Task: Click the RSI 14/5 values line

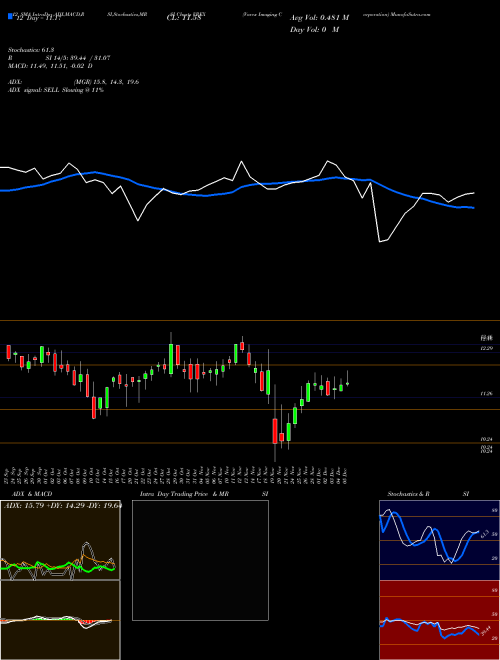Action: coord(78,58)
